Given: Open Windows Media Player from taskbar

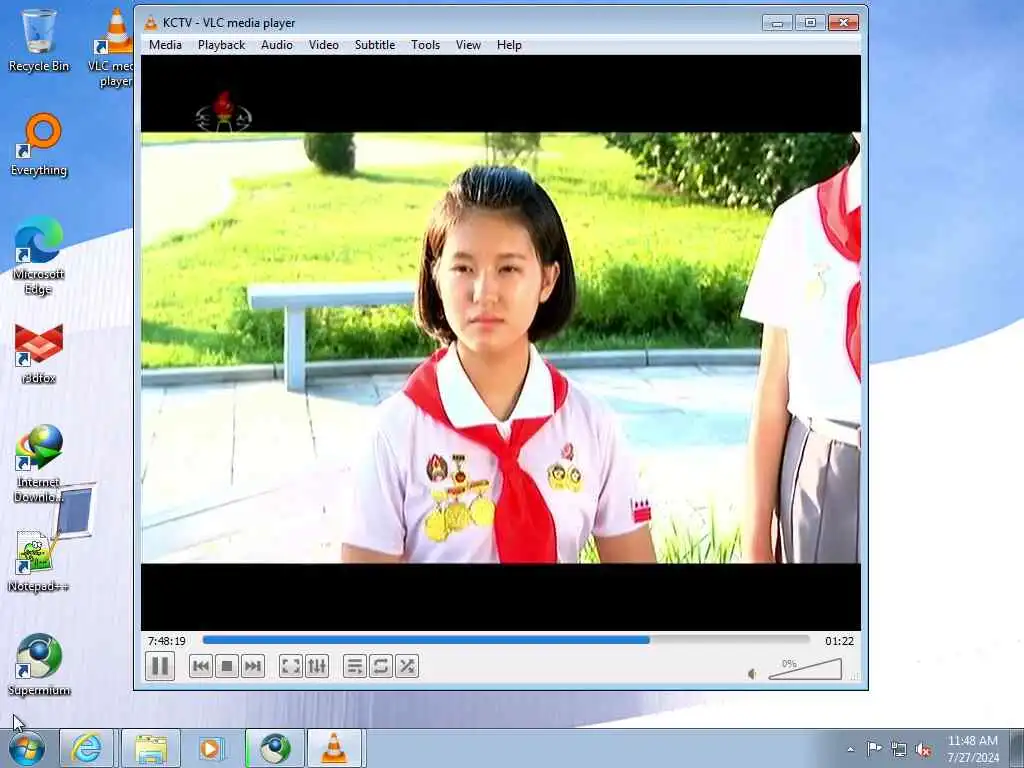Looking at the screenshot, I should 210,748.
